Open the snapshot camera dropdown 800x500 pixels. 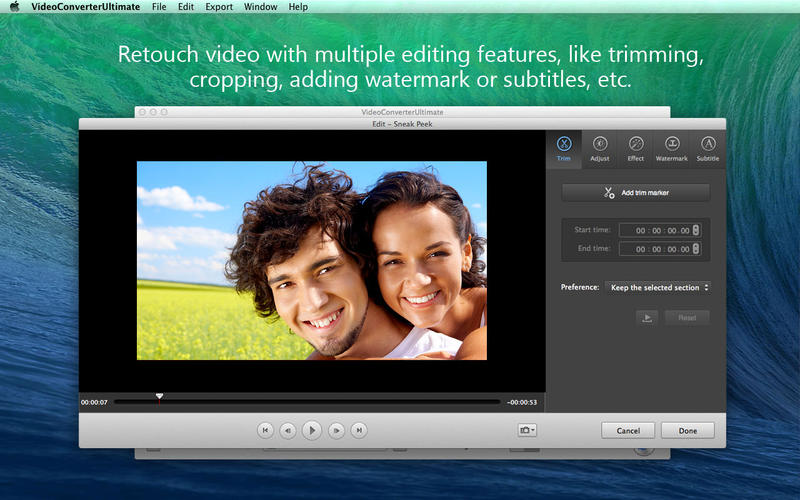(x=527, y=430)
